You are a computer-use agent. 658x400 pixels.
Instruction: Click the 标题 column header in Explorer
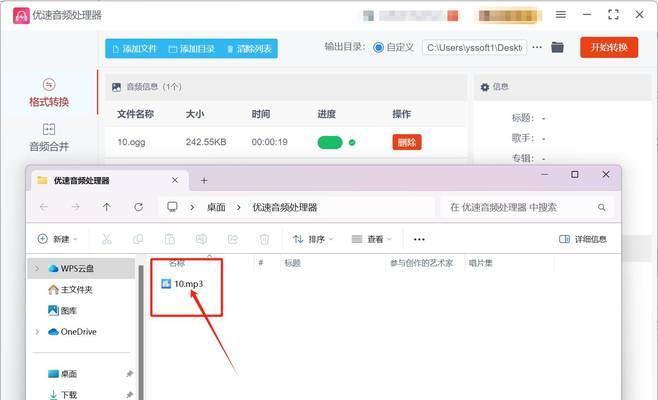[292, 263]
